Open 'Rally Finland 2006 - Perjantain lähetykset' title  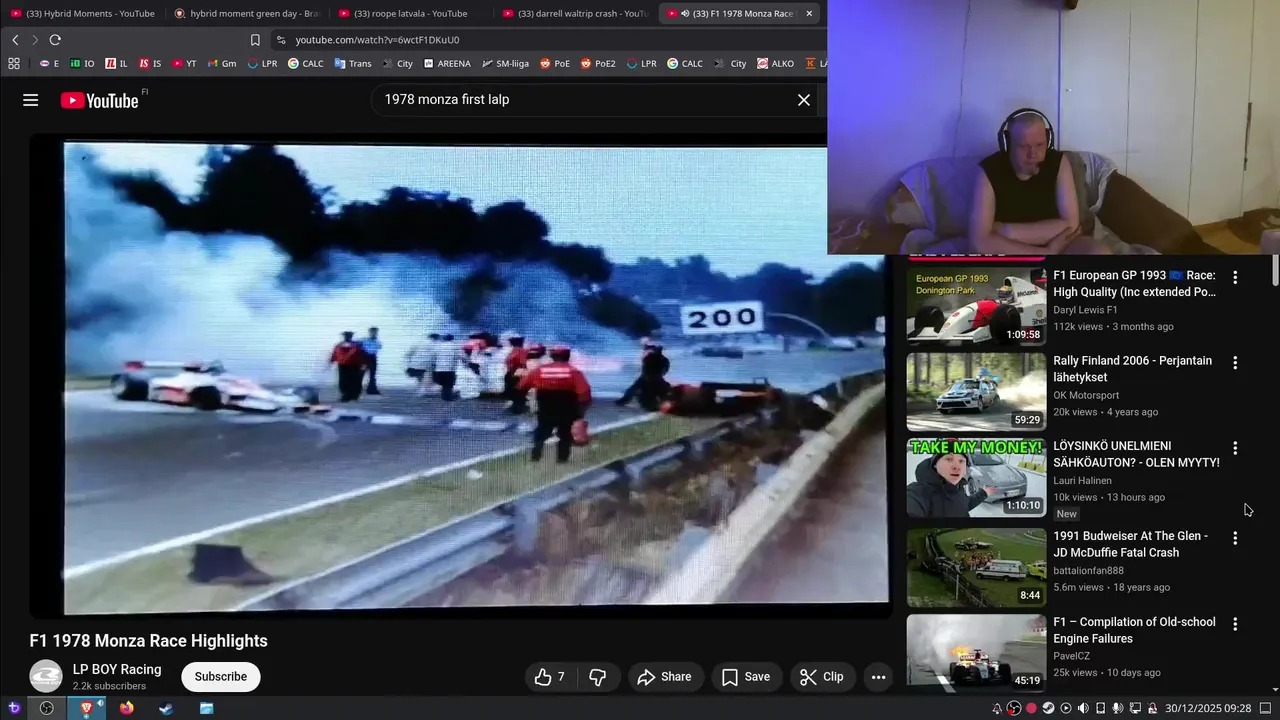1132,369
